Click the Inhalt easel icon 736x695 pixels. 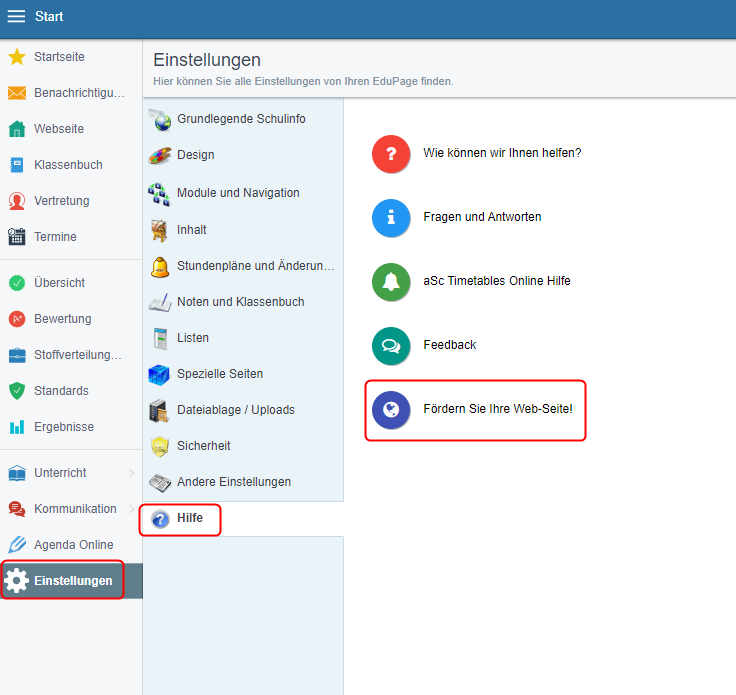160,230
